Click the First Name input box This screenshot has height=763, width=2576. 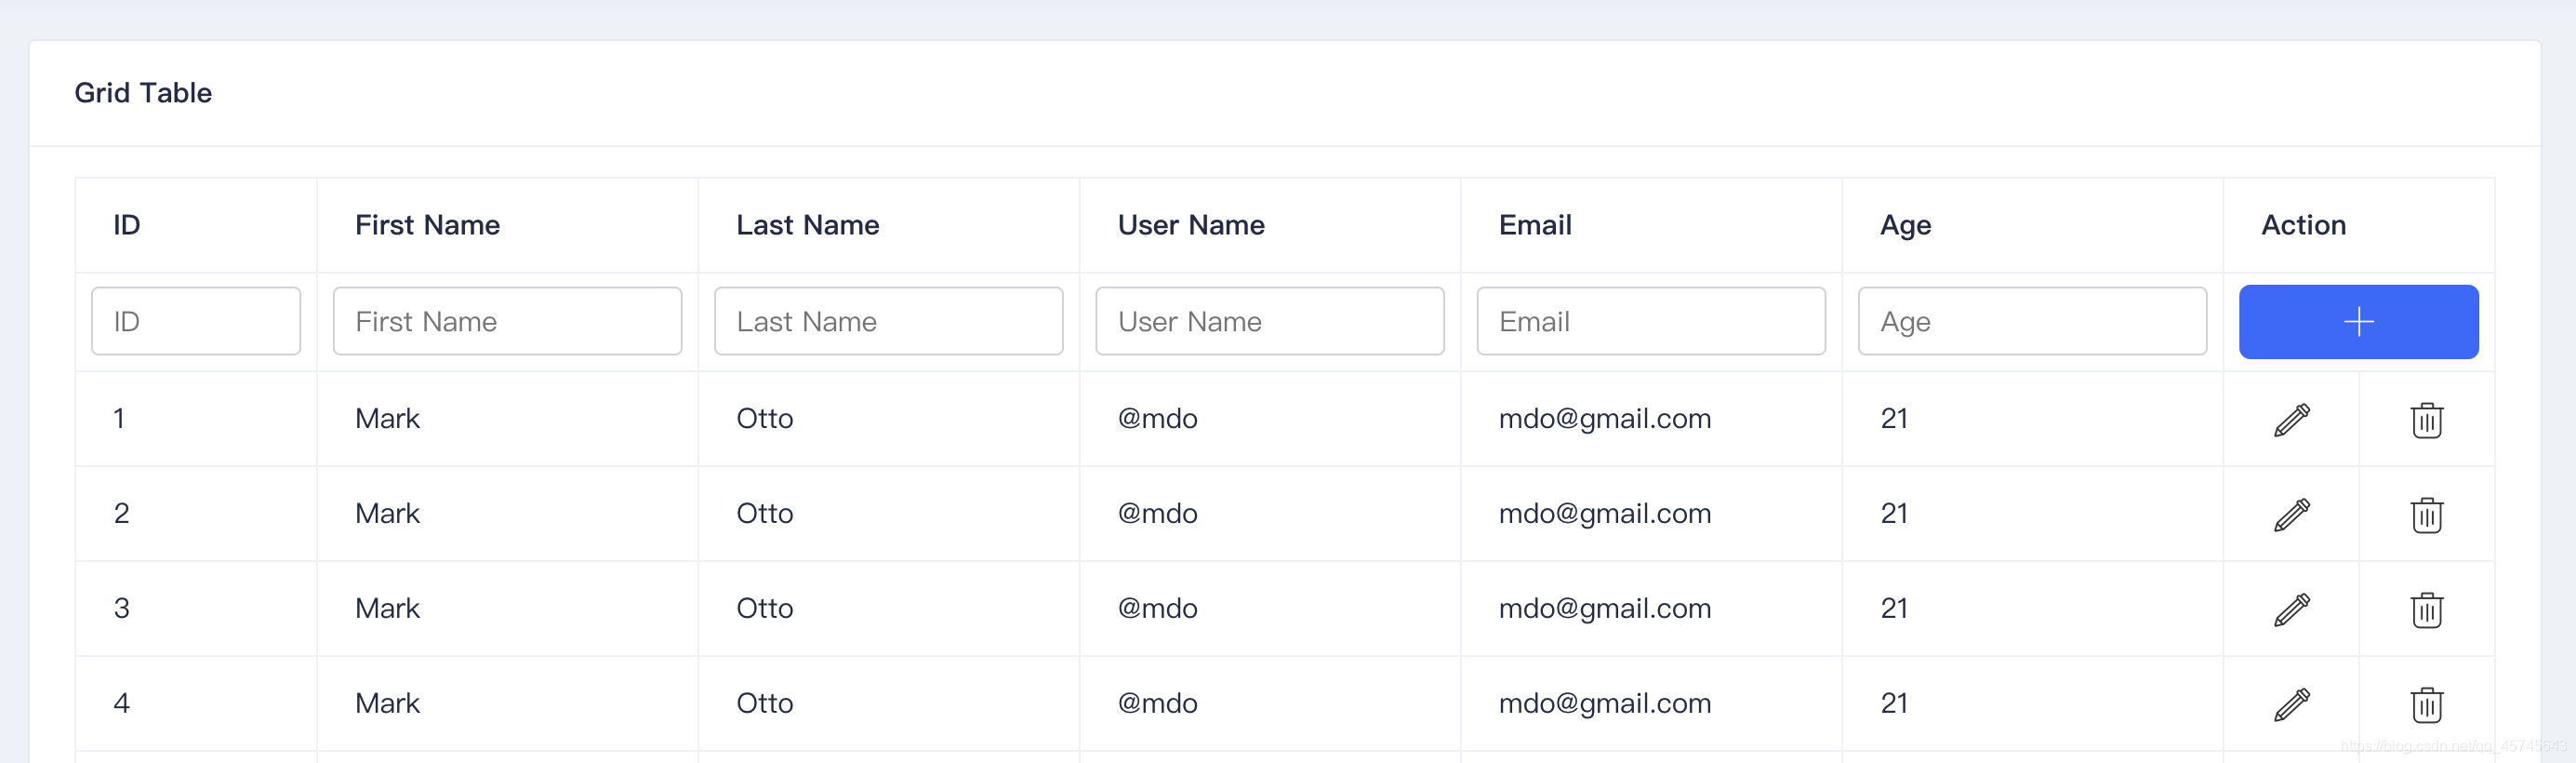coord(507,322)
